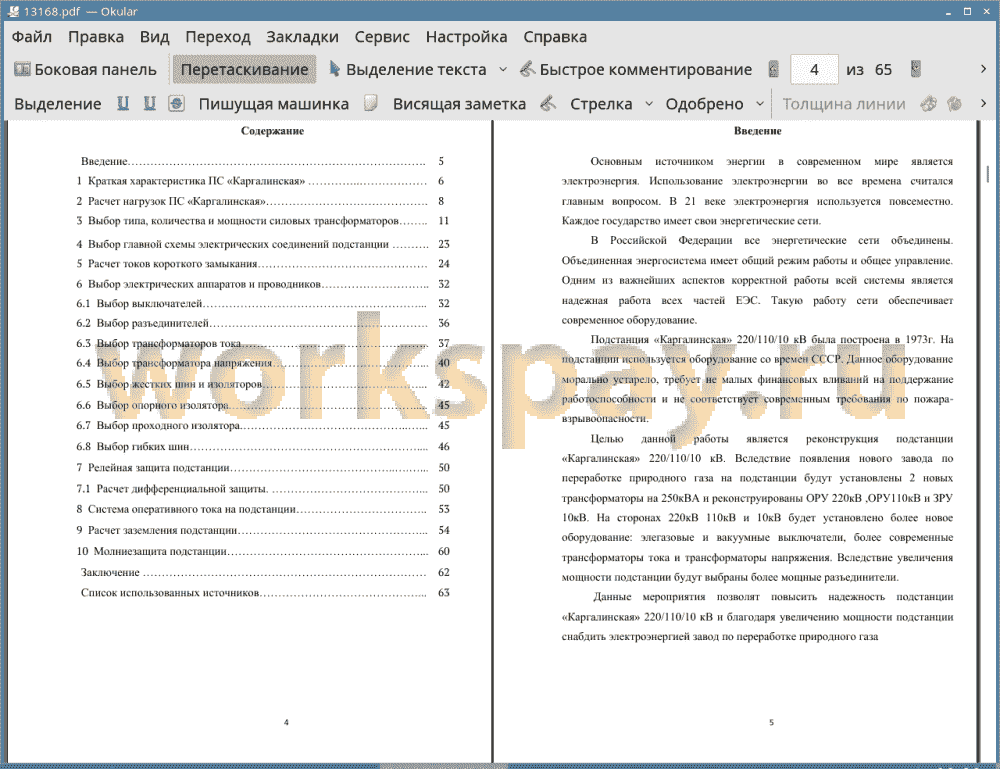1000x769 pixels.
Task: Minimize the Okular window
Action: [949, 11]
